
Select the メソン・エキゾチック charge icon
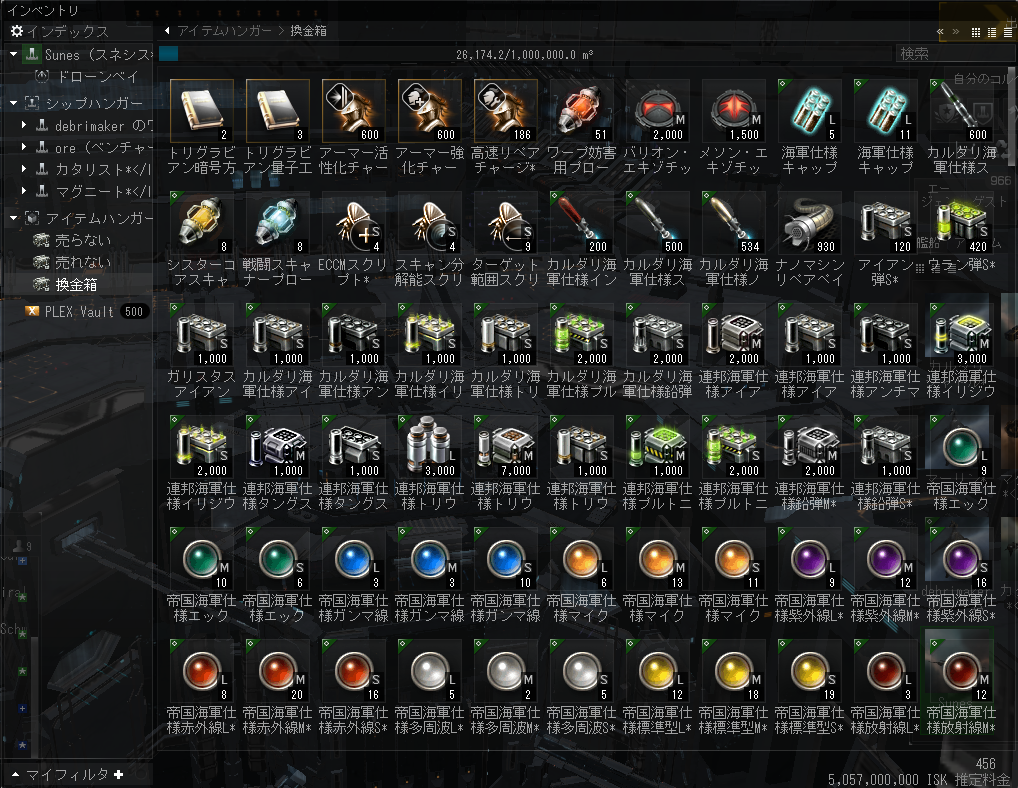[734, 111]
